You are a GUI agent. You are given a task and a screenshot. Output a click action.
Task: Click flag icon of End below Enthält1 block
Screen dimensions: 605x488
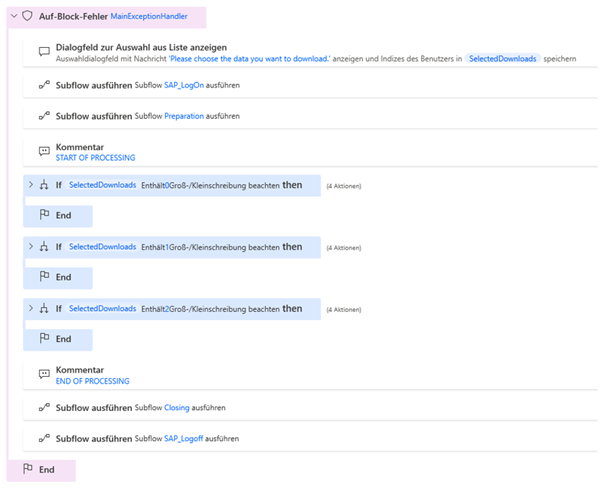pos(44,277)
